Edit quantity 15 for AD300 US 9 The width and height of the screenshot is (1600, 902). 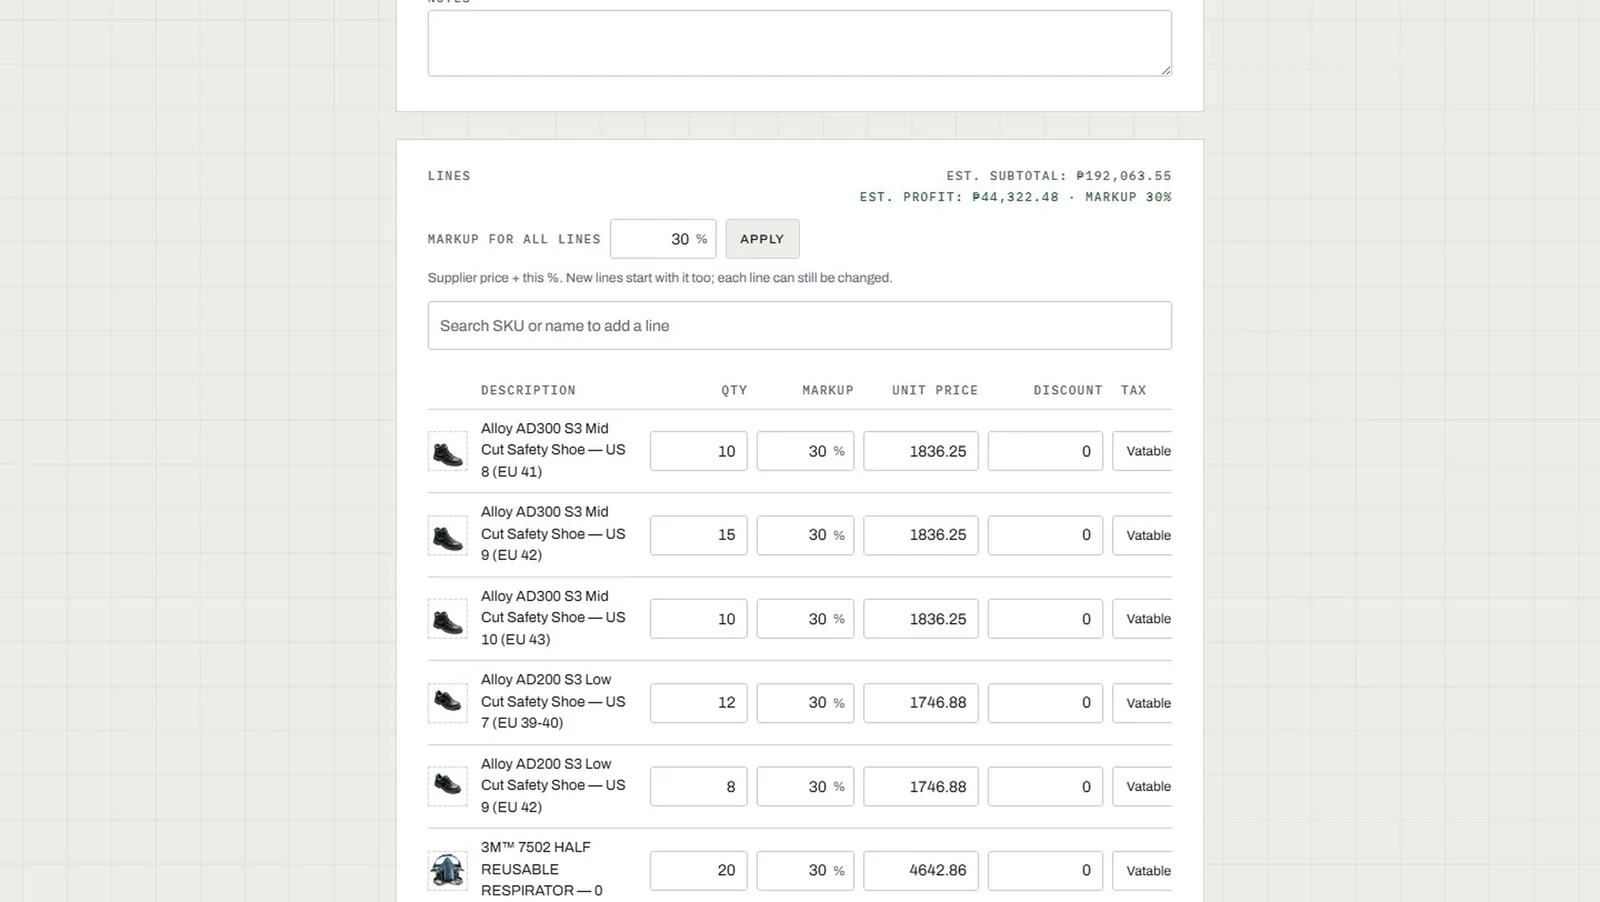(699, 535)
